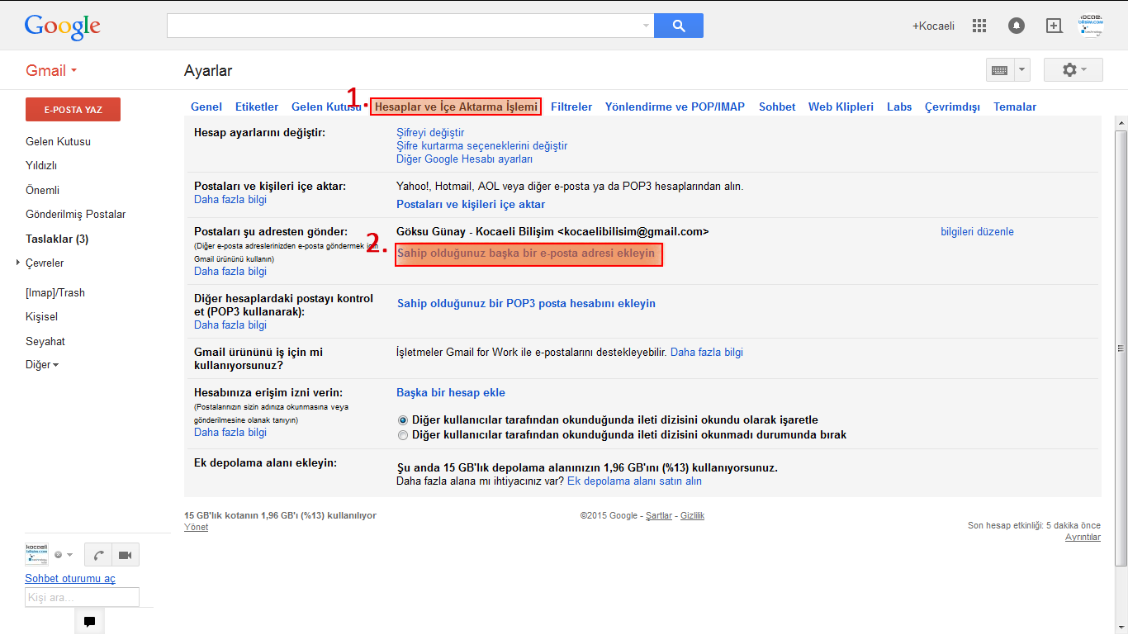
Task: Open Gmail for Work Daha fazla bilgi link
Action: [x=706, y=353]
